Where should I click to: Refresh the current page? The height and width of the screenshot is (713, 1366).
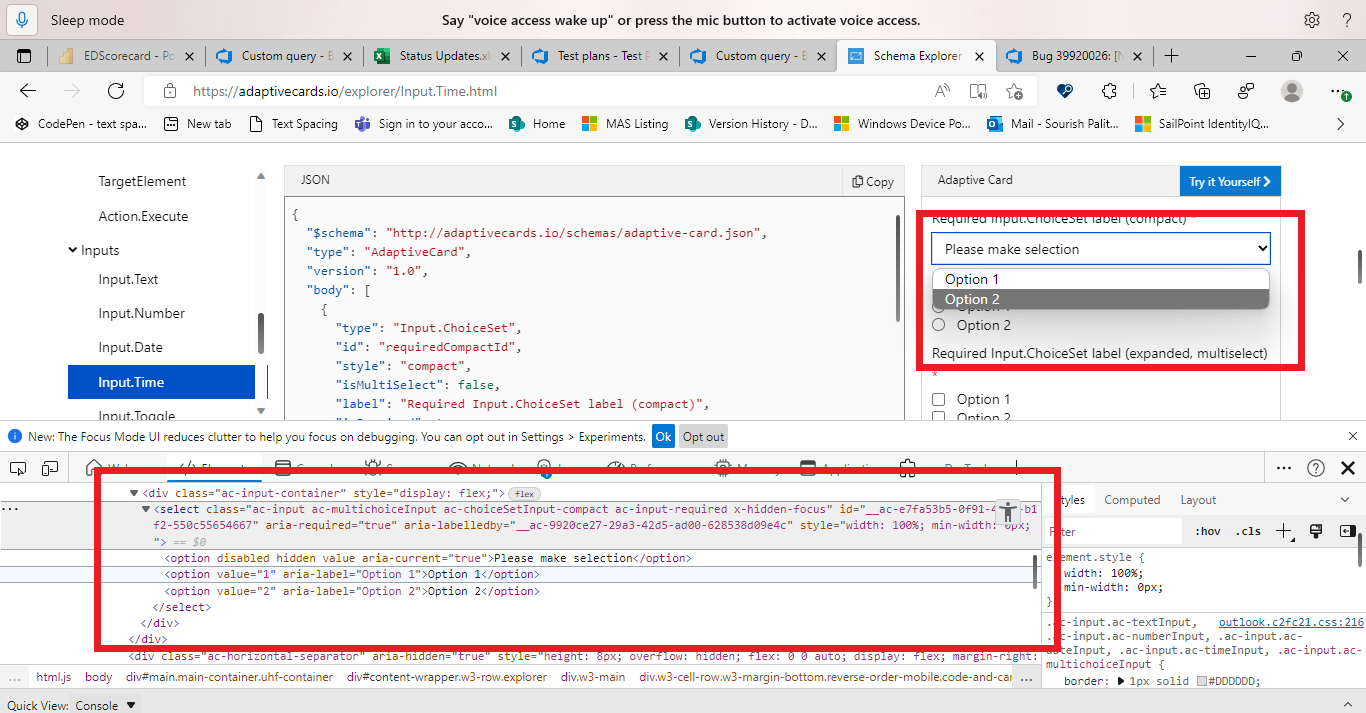click(x=116, y=91)
